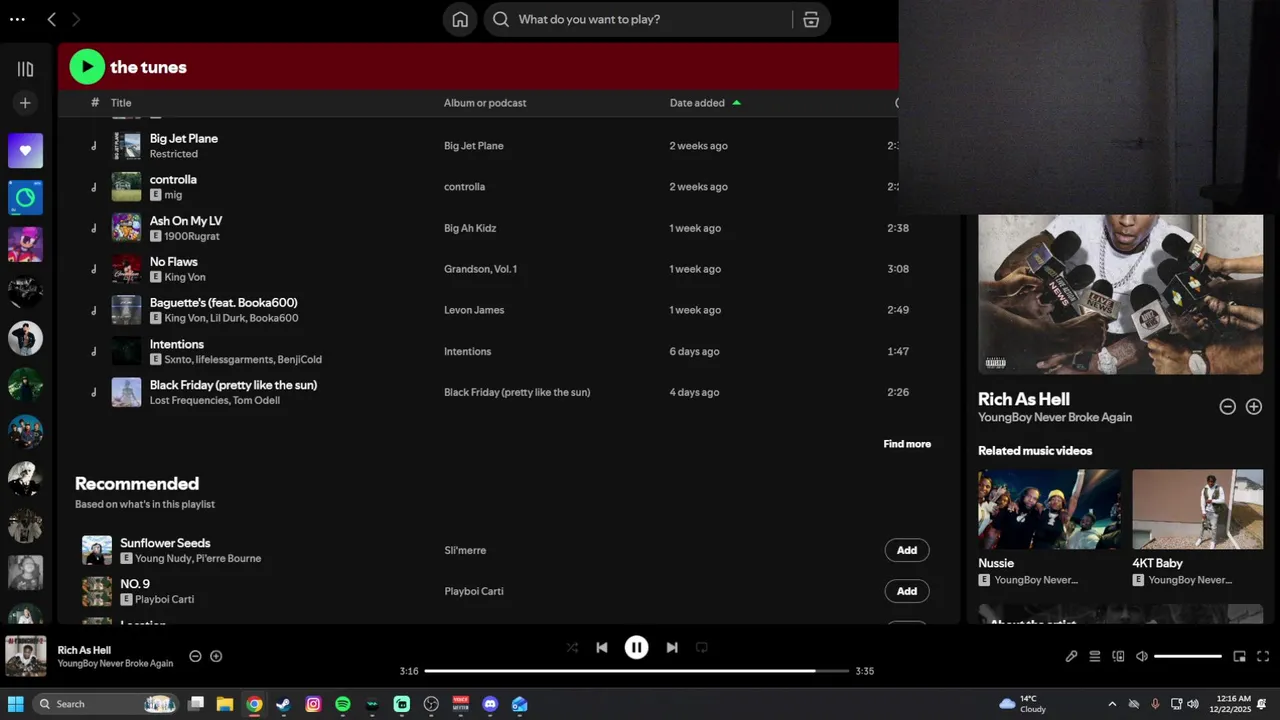Click the 'Intentions' track cover art
The width and height of the screenshot is (1280, 720).
[x=126, y=351]
